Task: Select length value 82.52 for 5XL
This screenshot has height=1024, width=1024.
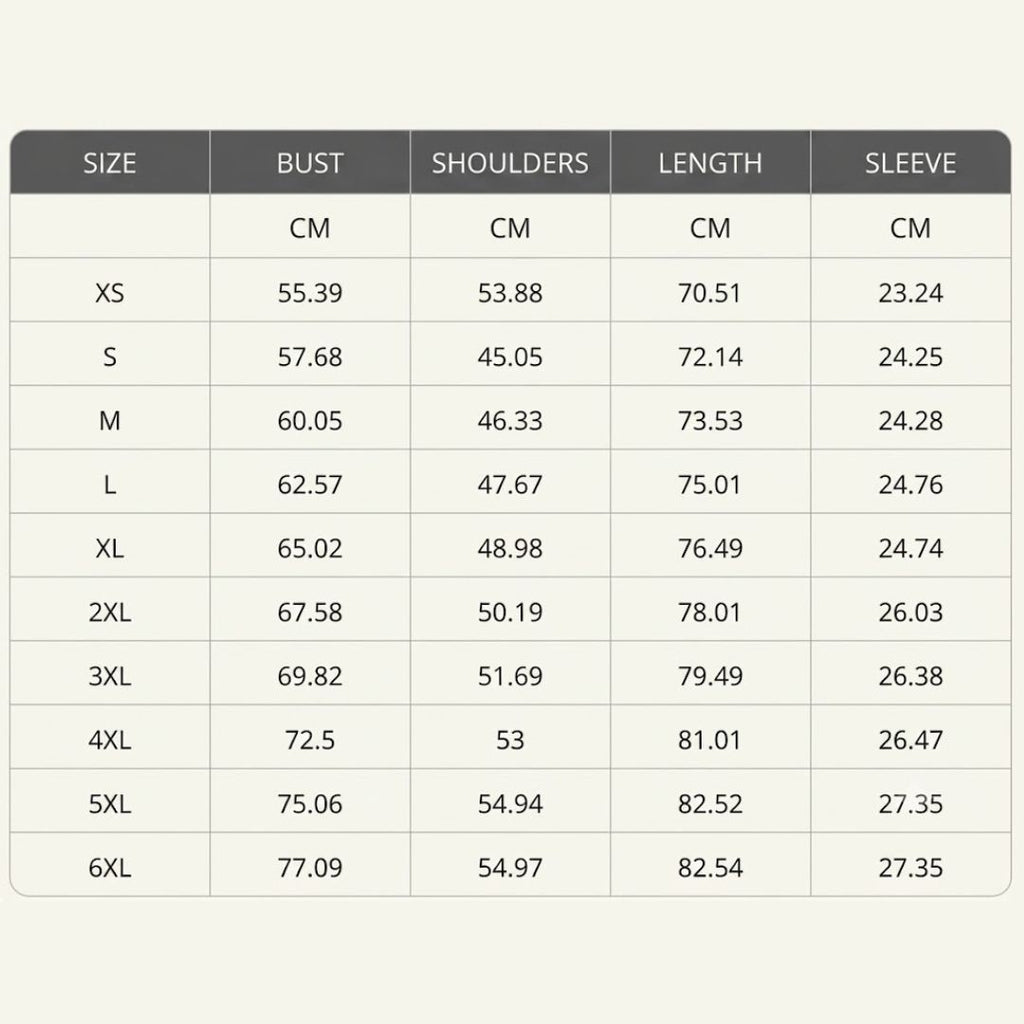Action: click(711, 803)
